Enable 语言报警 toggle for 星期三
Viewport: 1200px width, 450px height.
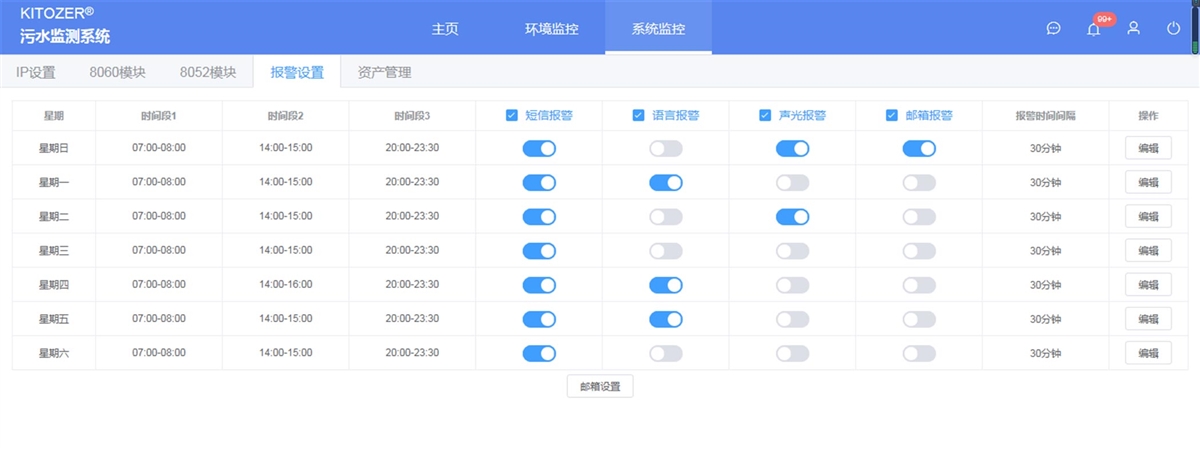click(x=666, y=251)
